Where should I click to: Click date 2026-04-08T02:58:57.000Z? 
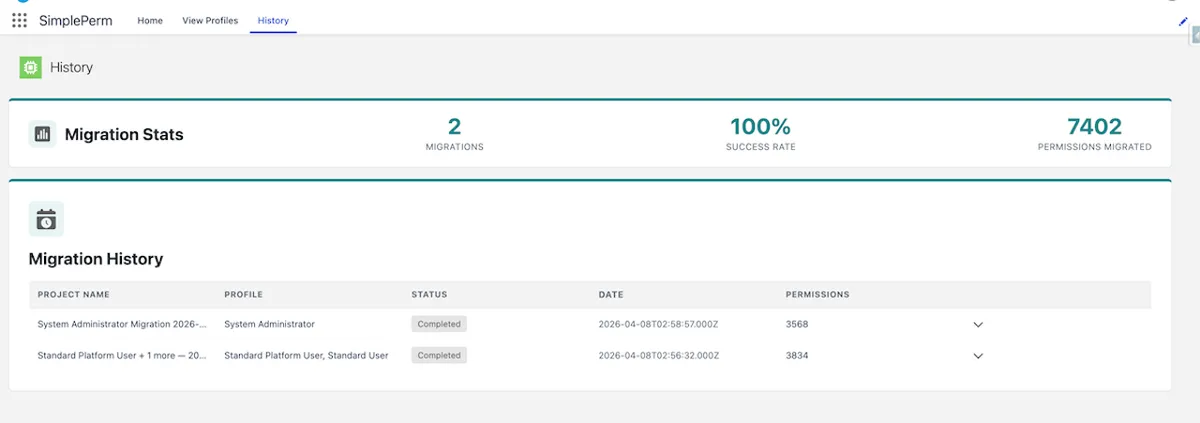tap(658, 324)
